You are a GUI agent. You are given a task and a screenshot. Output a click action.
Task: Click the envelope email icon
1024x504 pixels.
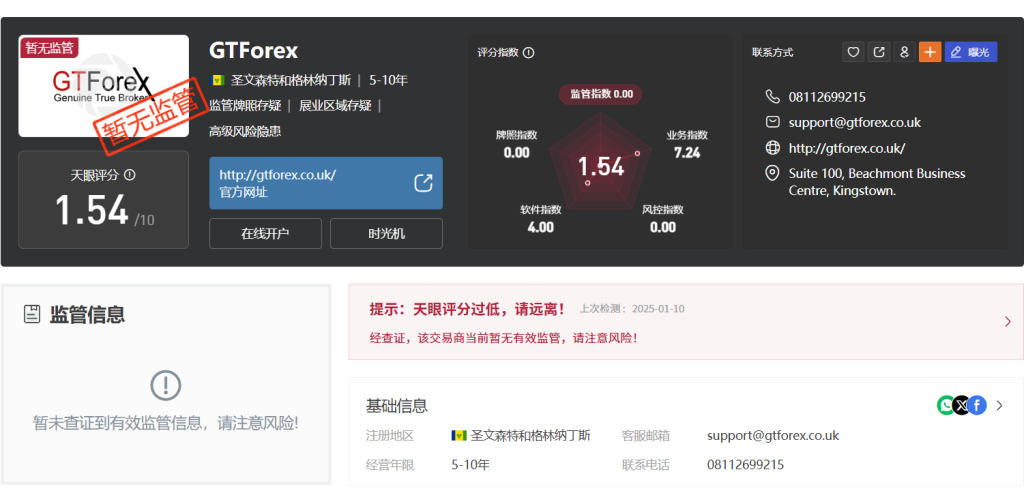tap(773, 122)
